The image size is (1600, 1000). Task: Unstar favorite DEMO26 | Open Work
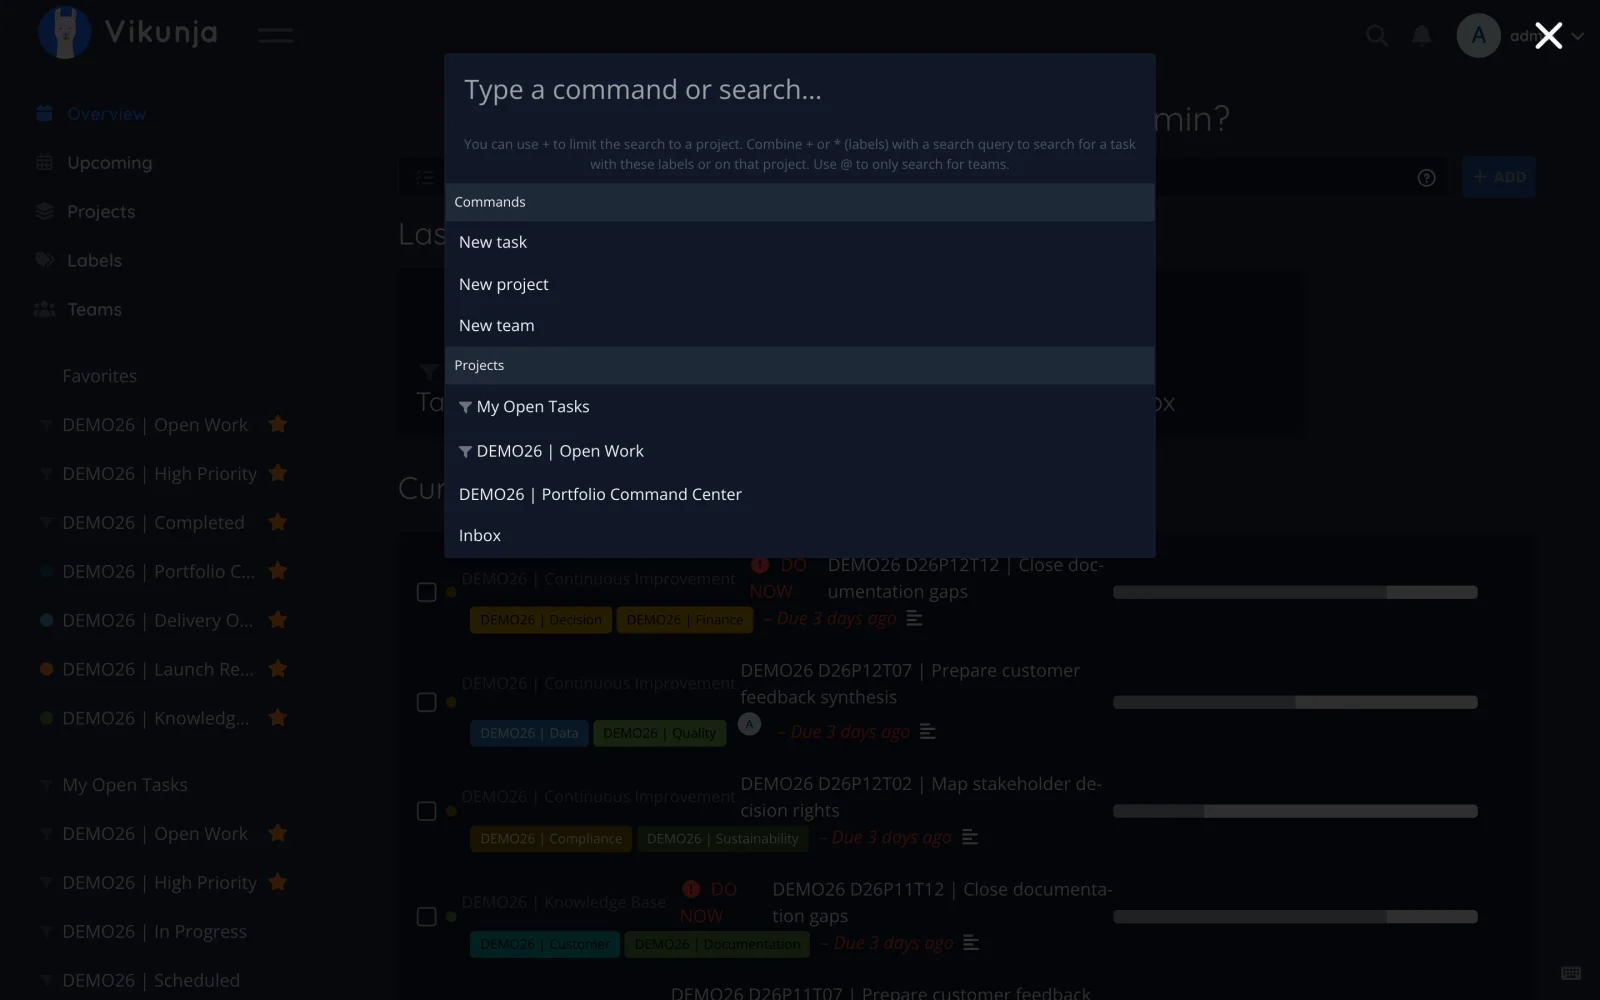pos(278,424)
